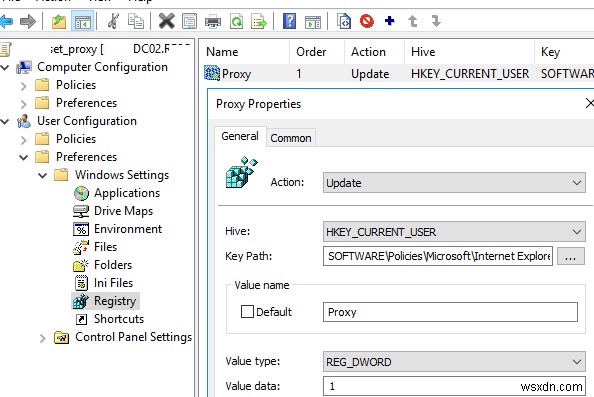The height and width of the screenshot is (397, 594).
Task: Select Control Panel Settings in tree
Action: 133,337
